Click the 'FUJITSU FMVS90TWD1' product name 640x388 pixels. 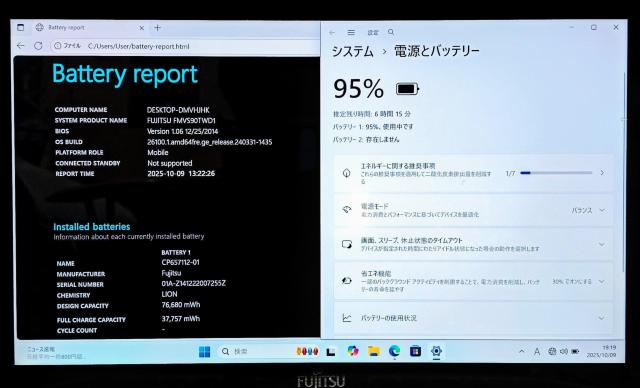tap(181, 121)
